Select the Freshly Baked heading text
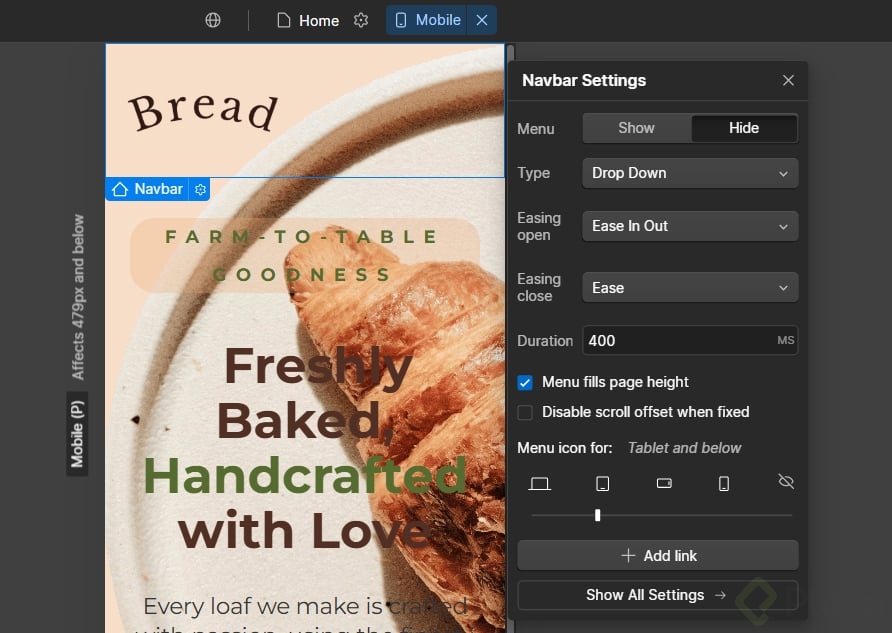This screenshot has height=633, width=892. coord(306,449)
